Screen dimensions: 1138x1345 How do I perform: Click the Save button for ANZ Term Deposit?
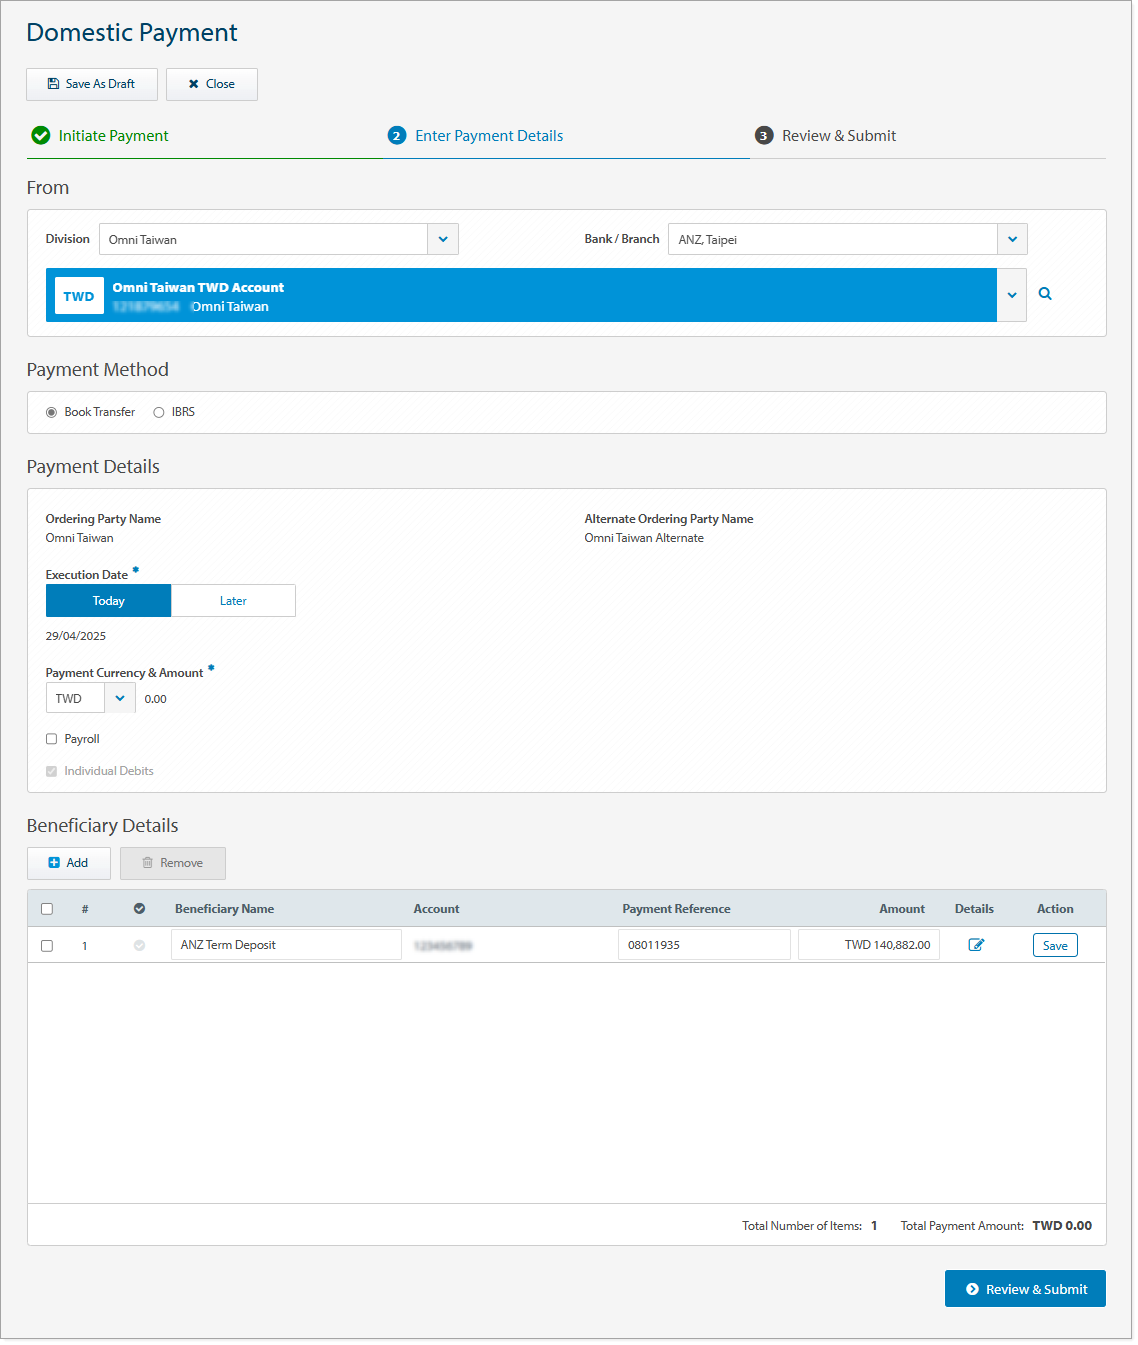coord(1055,944)
